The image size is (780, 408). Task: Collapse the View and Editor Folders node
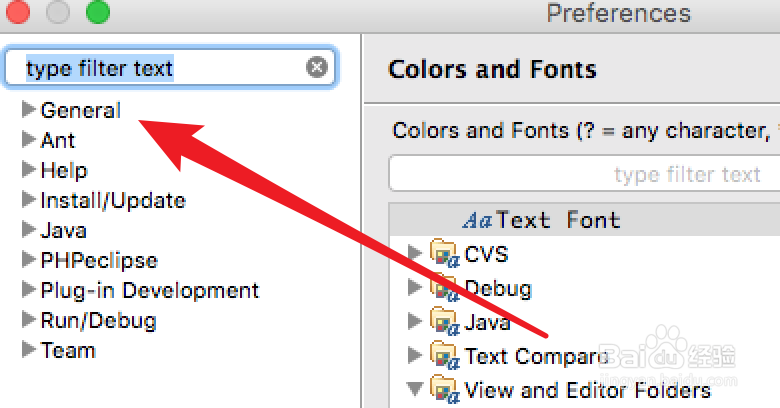pos(415,389)
